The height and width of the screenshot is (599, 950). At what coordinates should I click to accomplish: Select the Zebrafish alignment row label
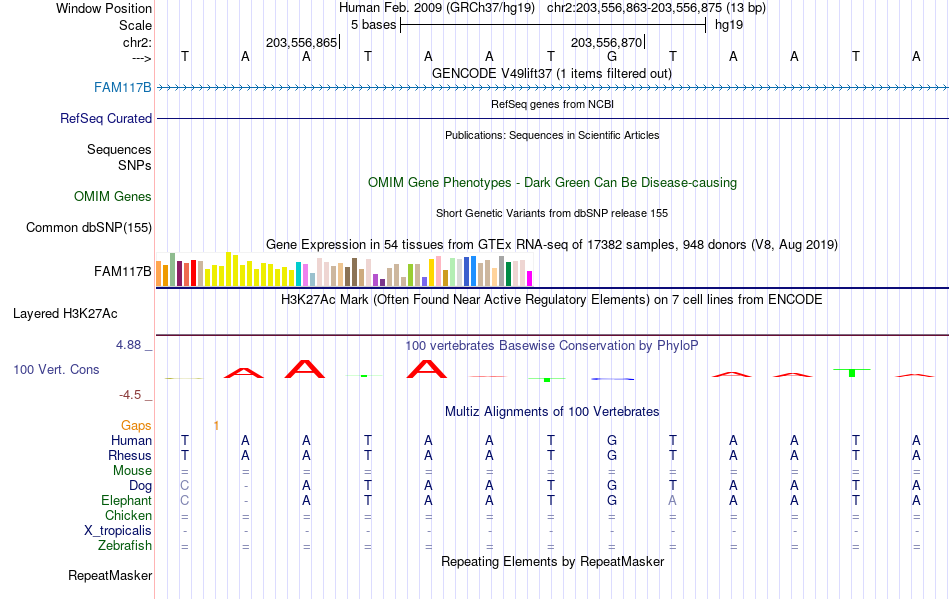125,545
